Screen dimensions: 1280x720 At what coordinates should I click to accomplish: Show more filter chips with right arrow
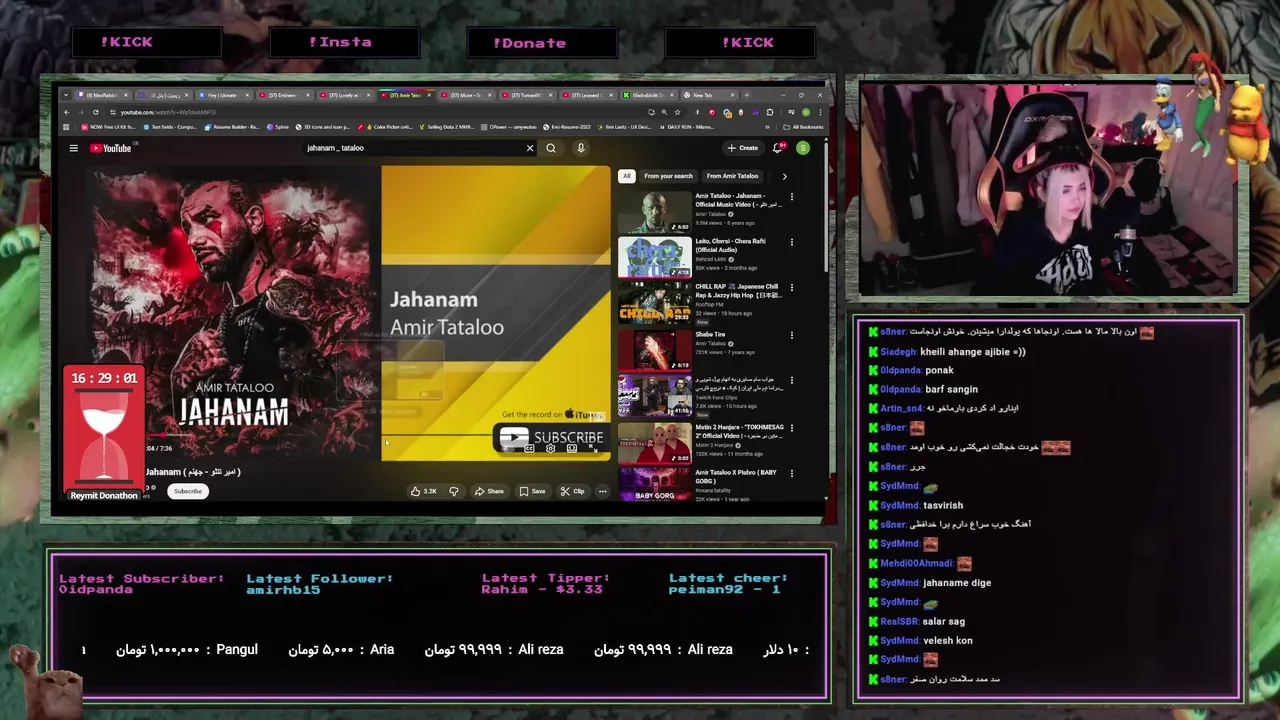click(784, 176)
